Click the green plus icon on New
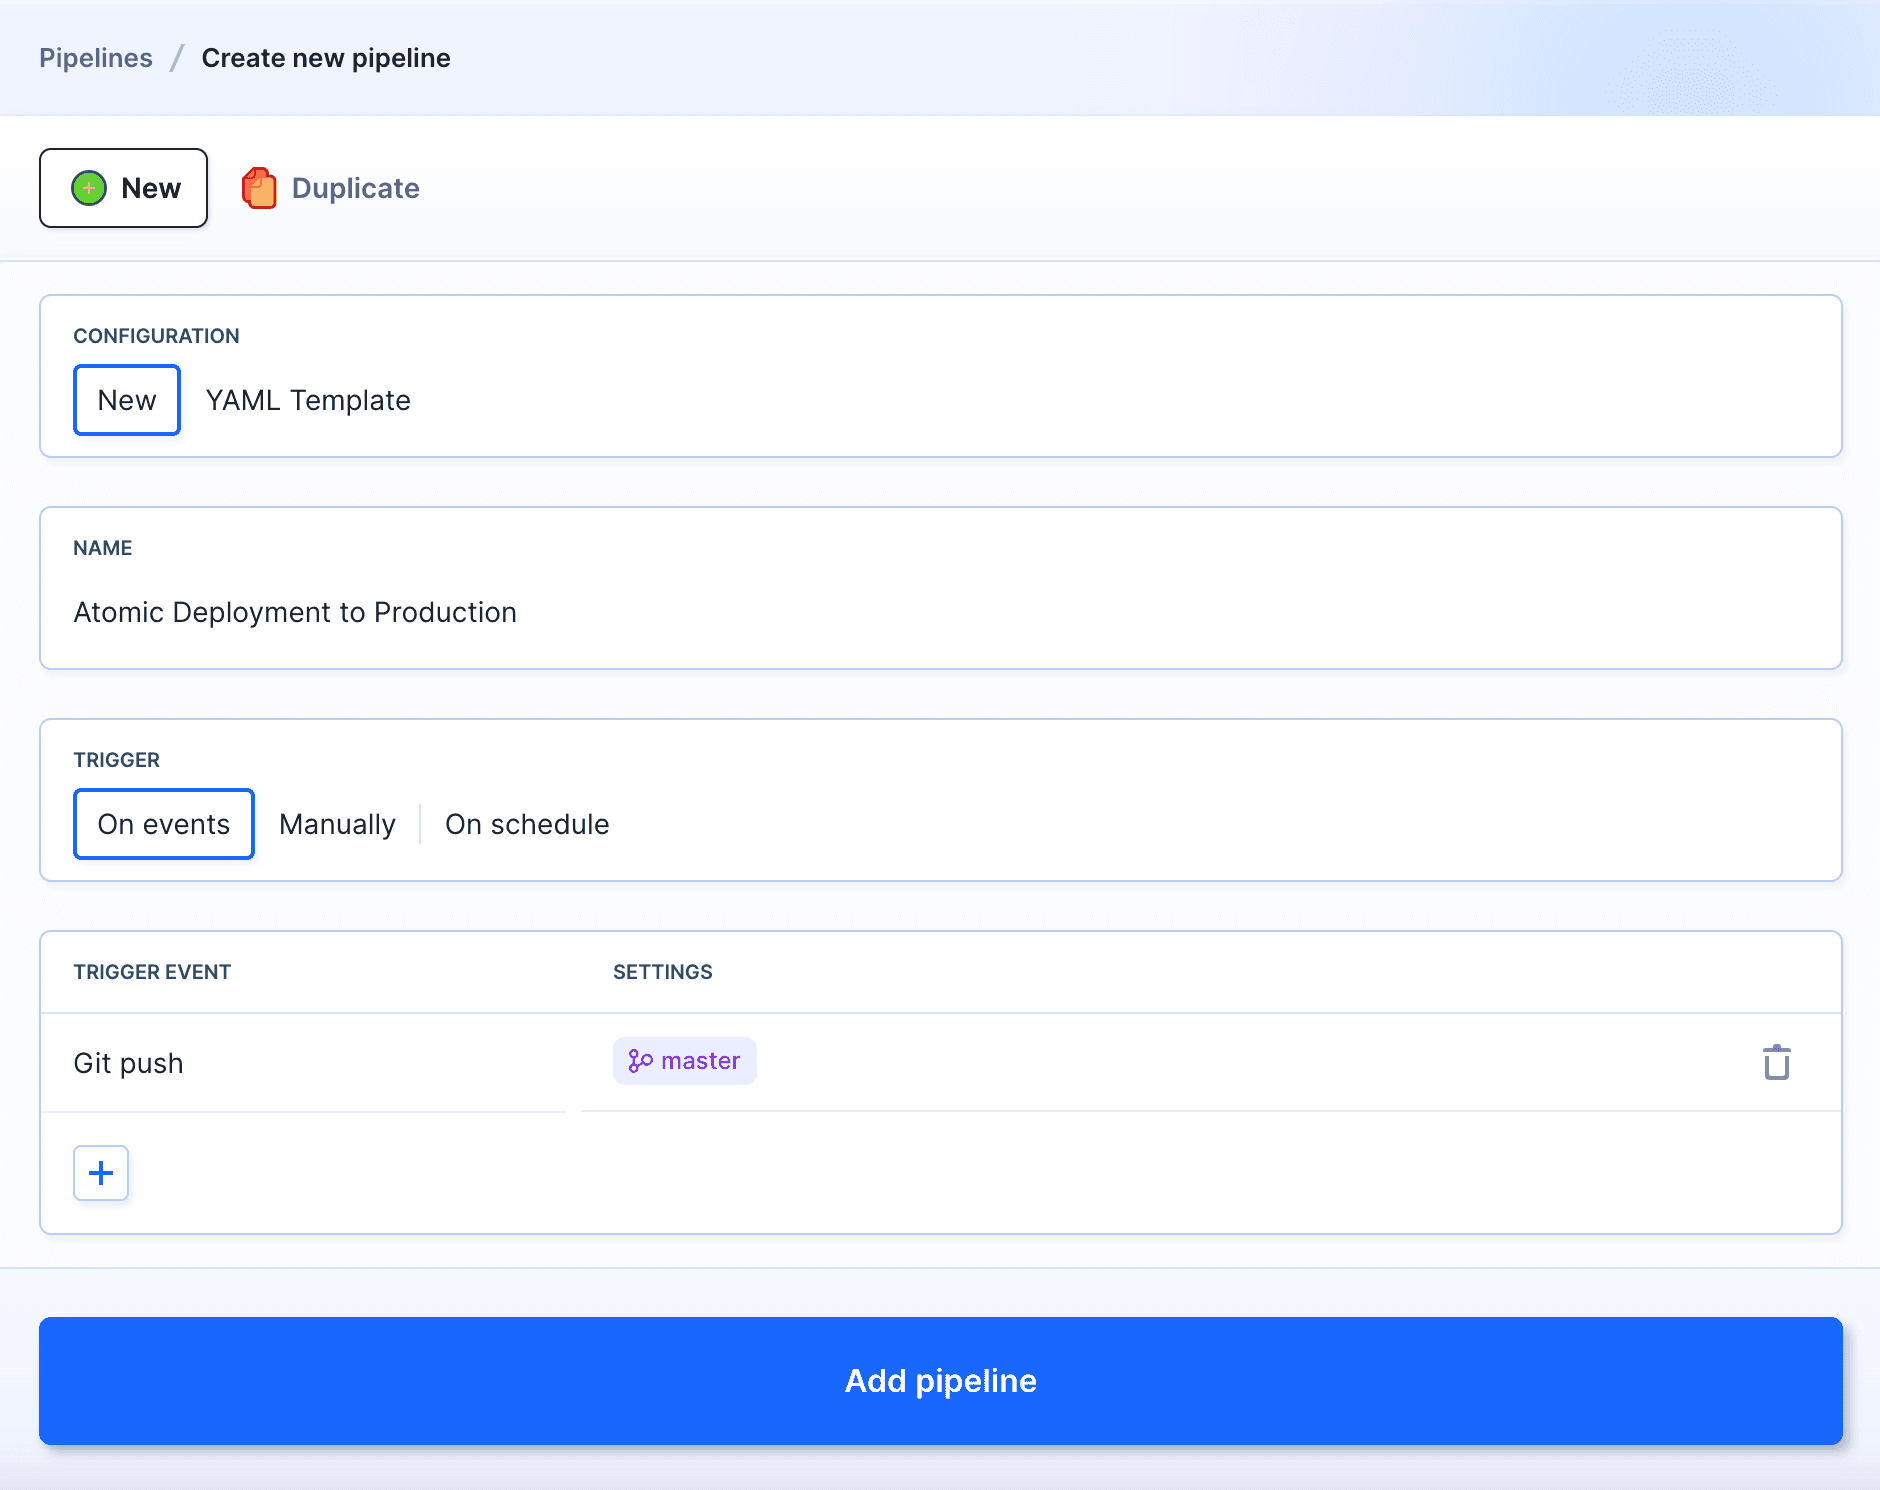1880x1490 pixels. pos(89,188)
